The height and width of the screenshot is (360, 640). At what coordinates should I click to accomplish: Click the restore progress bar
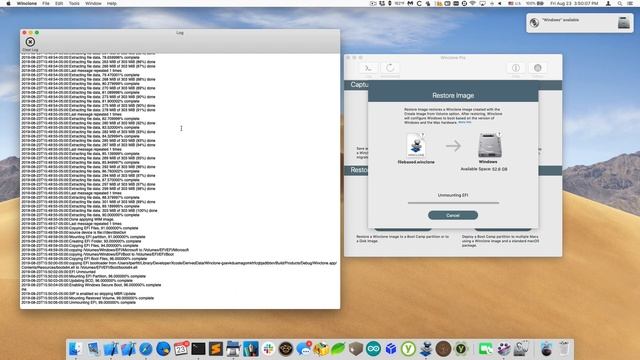pyautogui.click(x=453, y=202)
